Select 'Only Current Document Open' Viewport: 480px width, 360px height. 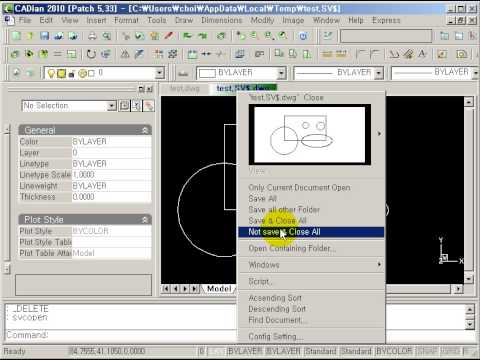[x=311, y=188]
